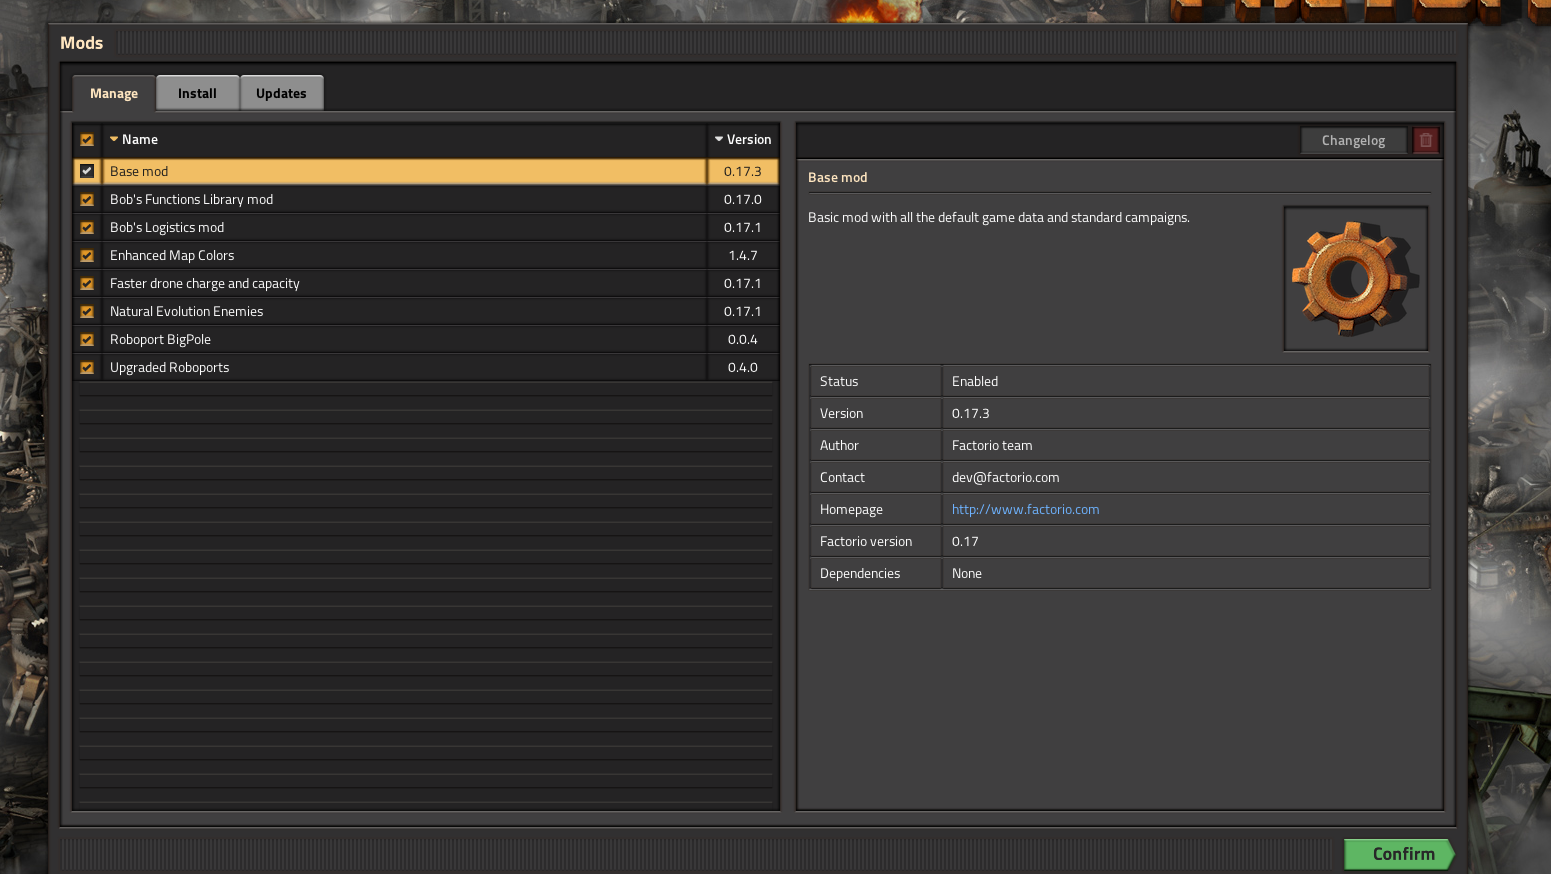Click the Dependencies None value
Viewport: 1551px width, 874px height.
coord(967,573)
